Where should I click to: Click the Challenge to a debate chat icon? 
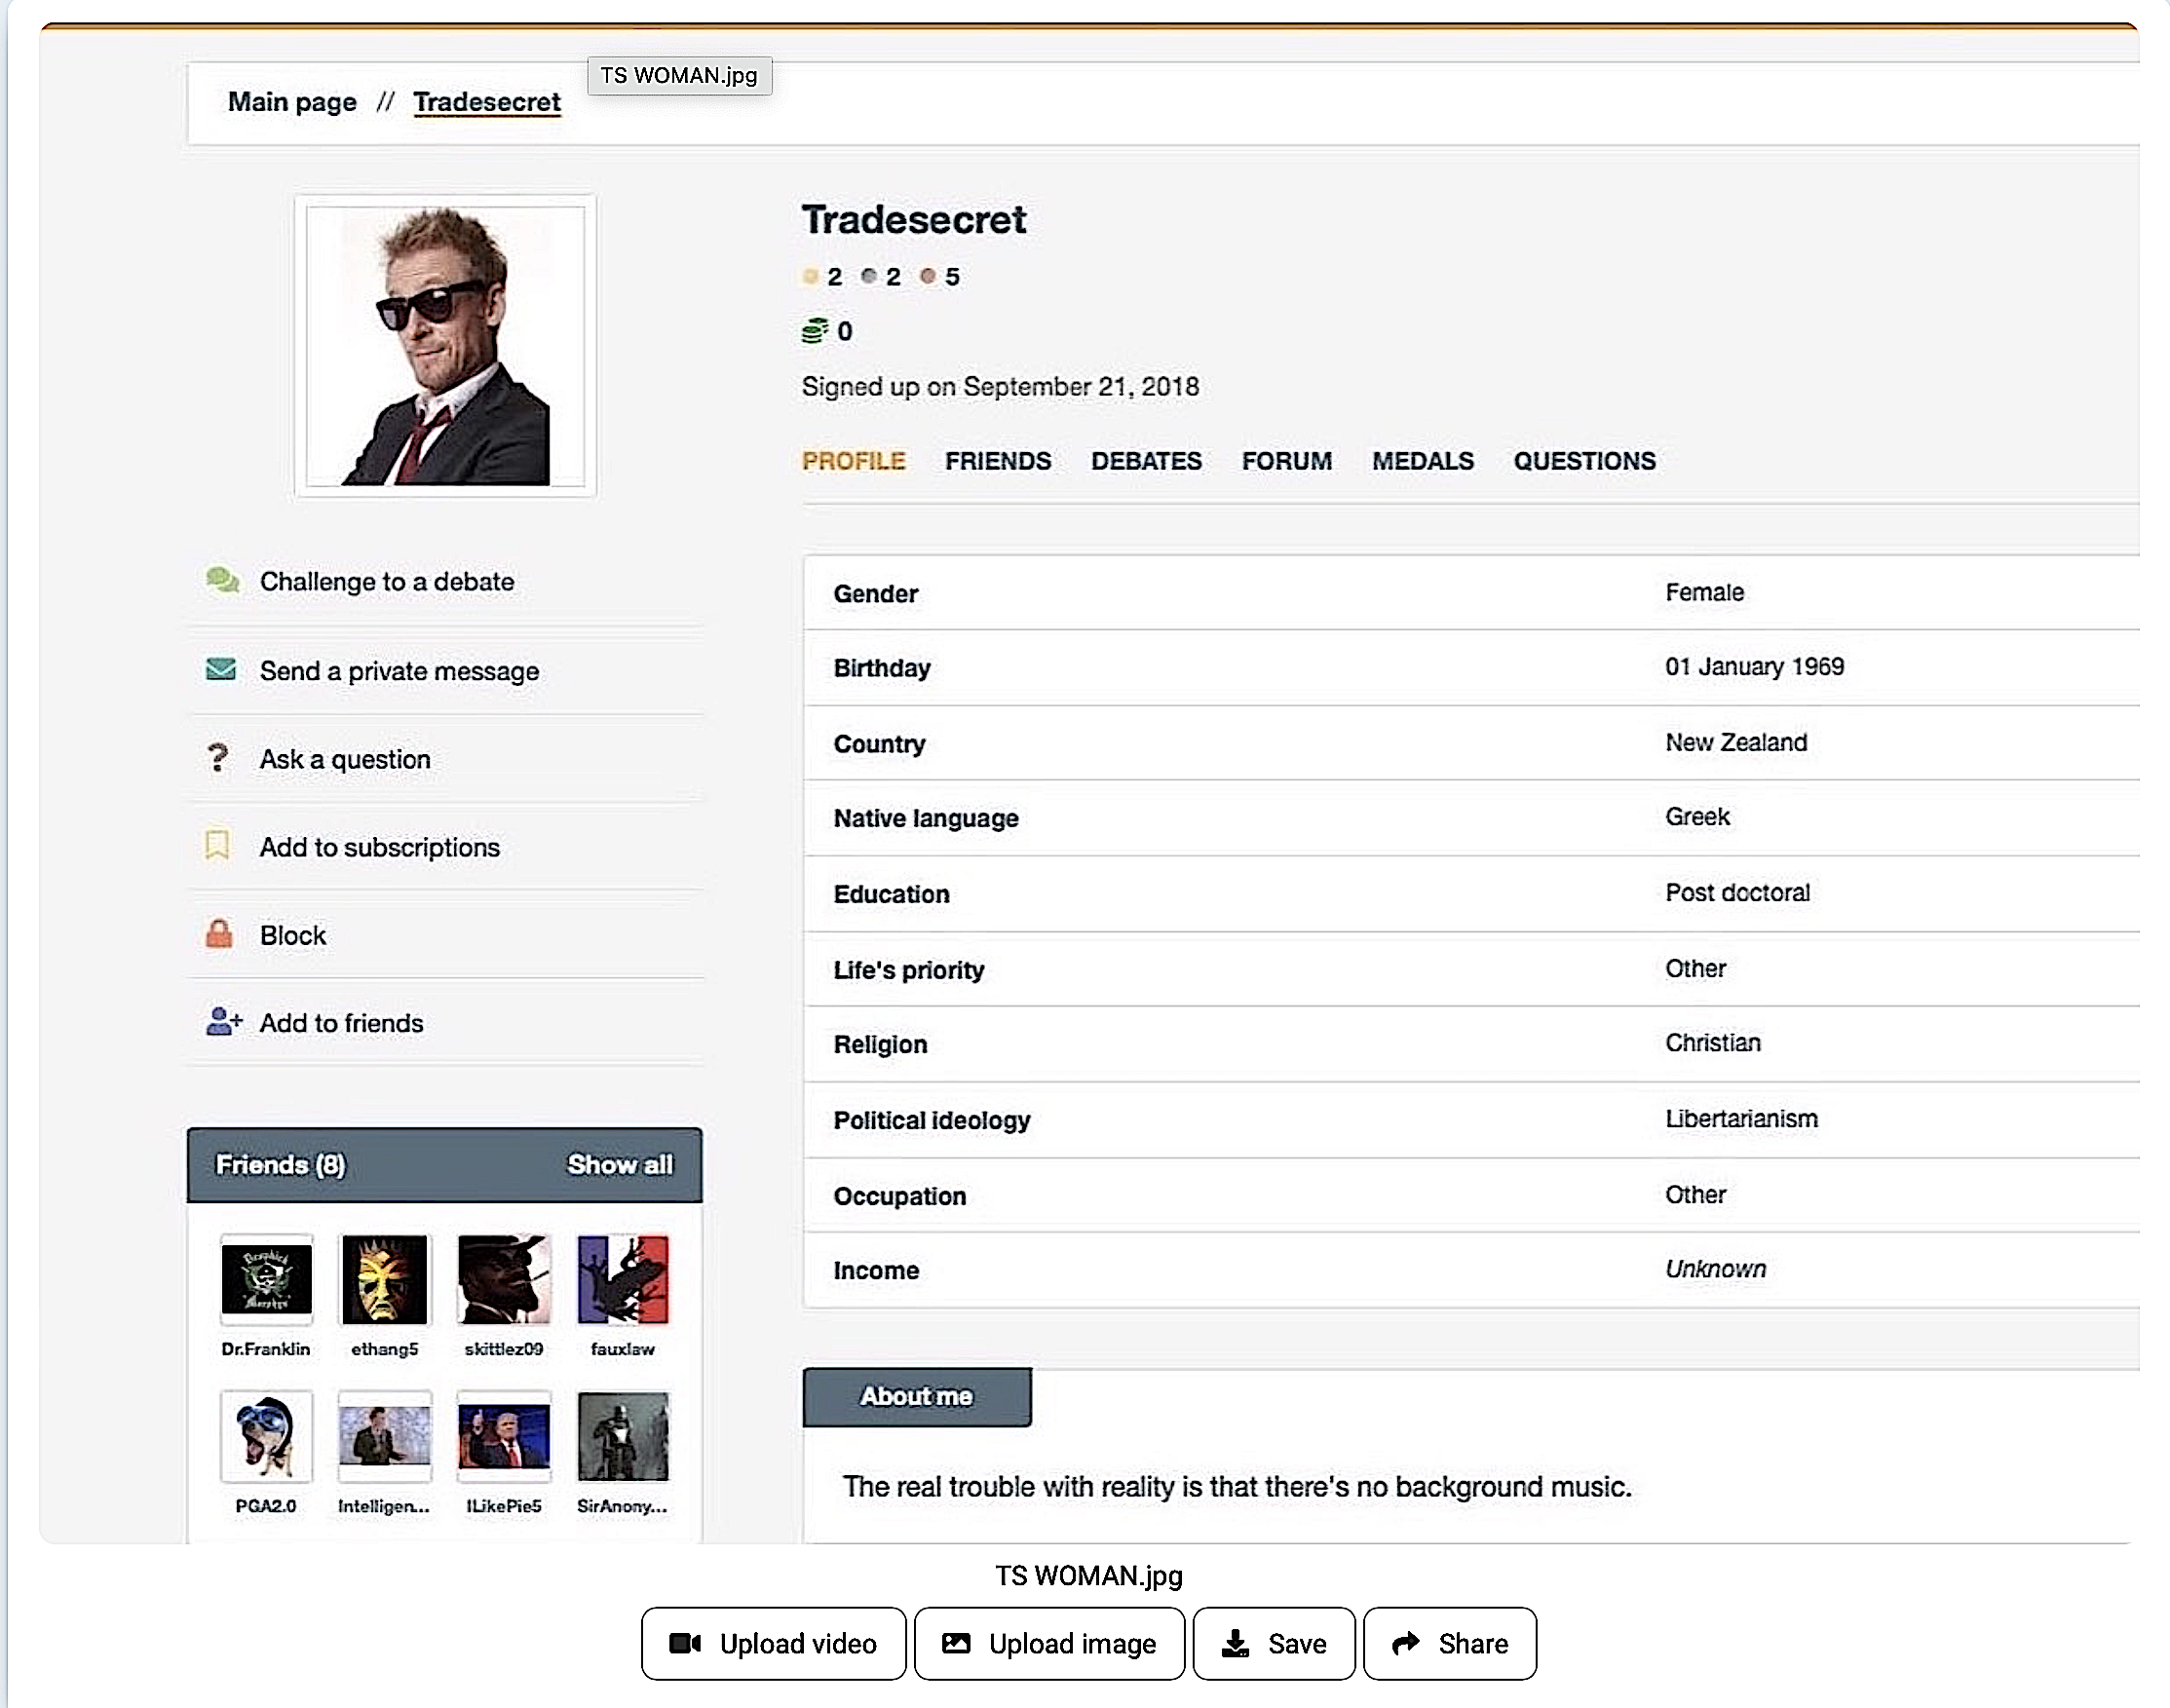coord(221,580)
